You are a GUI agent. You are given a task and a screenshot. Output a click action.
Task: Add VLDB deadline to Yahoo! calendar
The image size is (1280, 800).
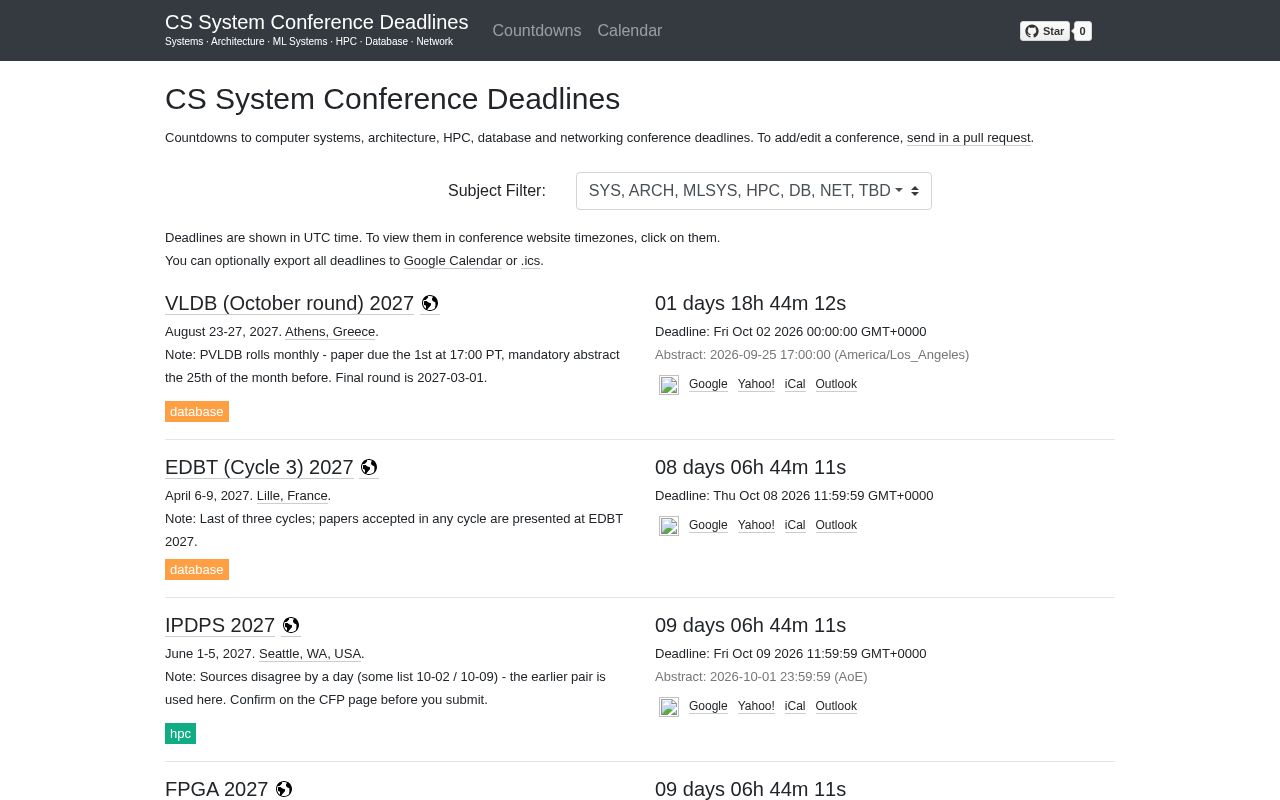[x=756, y=384]
